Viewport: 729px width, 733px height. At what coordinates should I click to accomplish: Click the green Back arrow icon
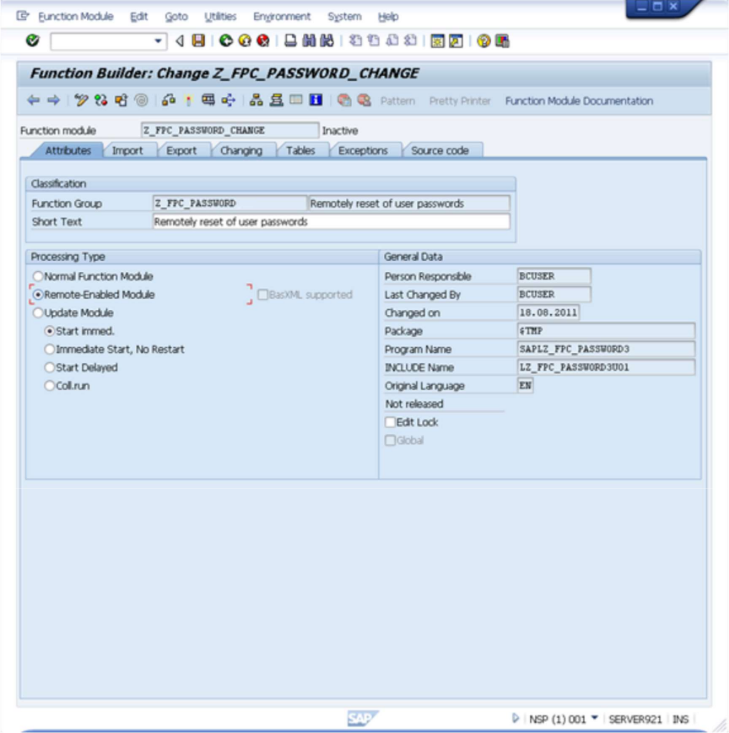point(226,41)
